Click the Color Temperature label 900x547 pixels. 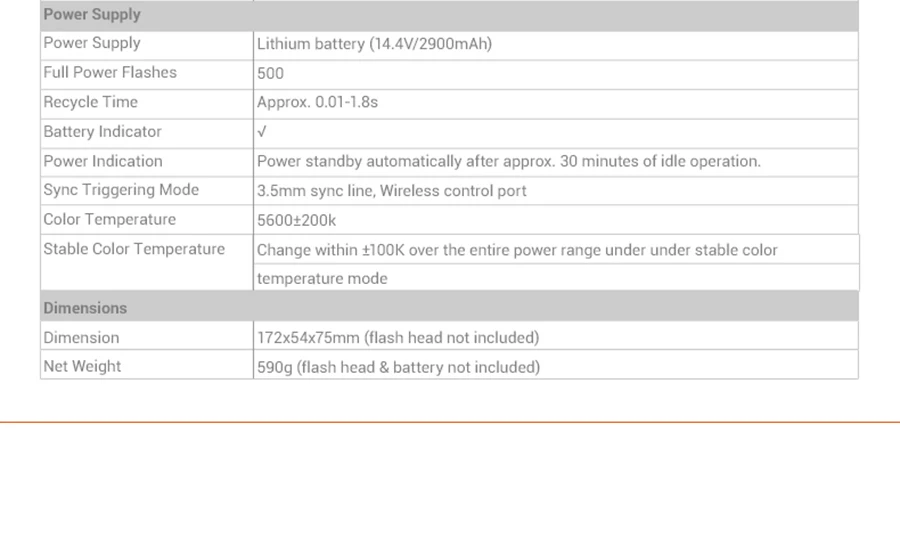(110, 219)
